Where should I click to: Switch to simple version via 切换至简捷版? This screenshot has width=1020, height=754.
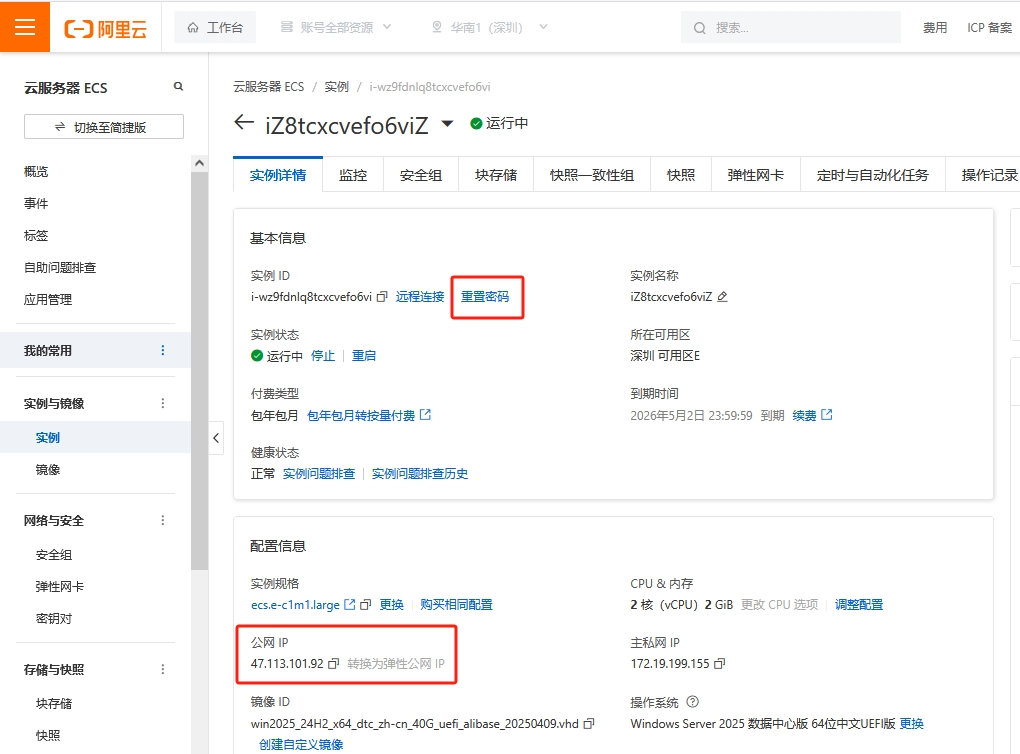click(103, 127)
